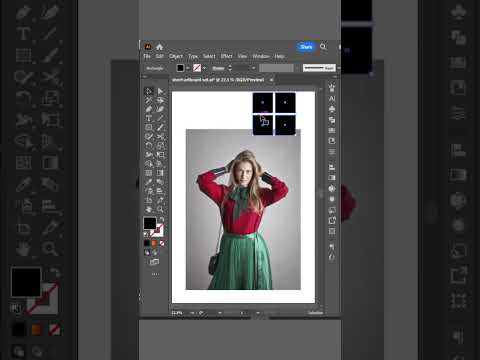Select the Line Segment tool
The height and width of the screenshot is (360, 480).
tap(160, 118)
